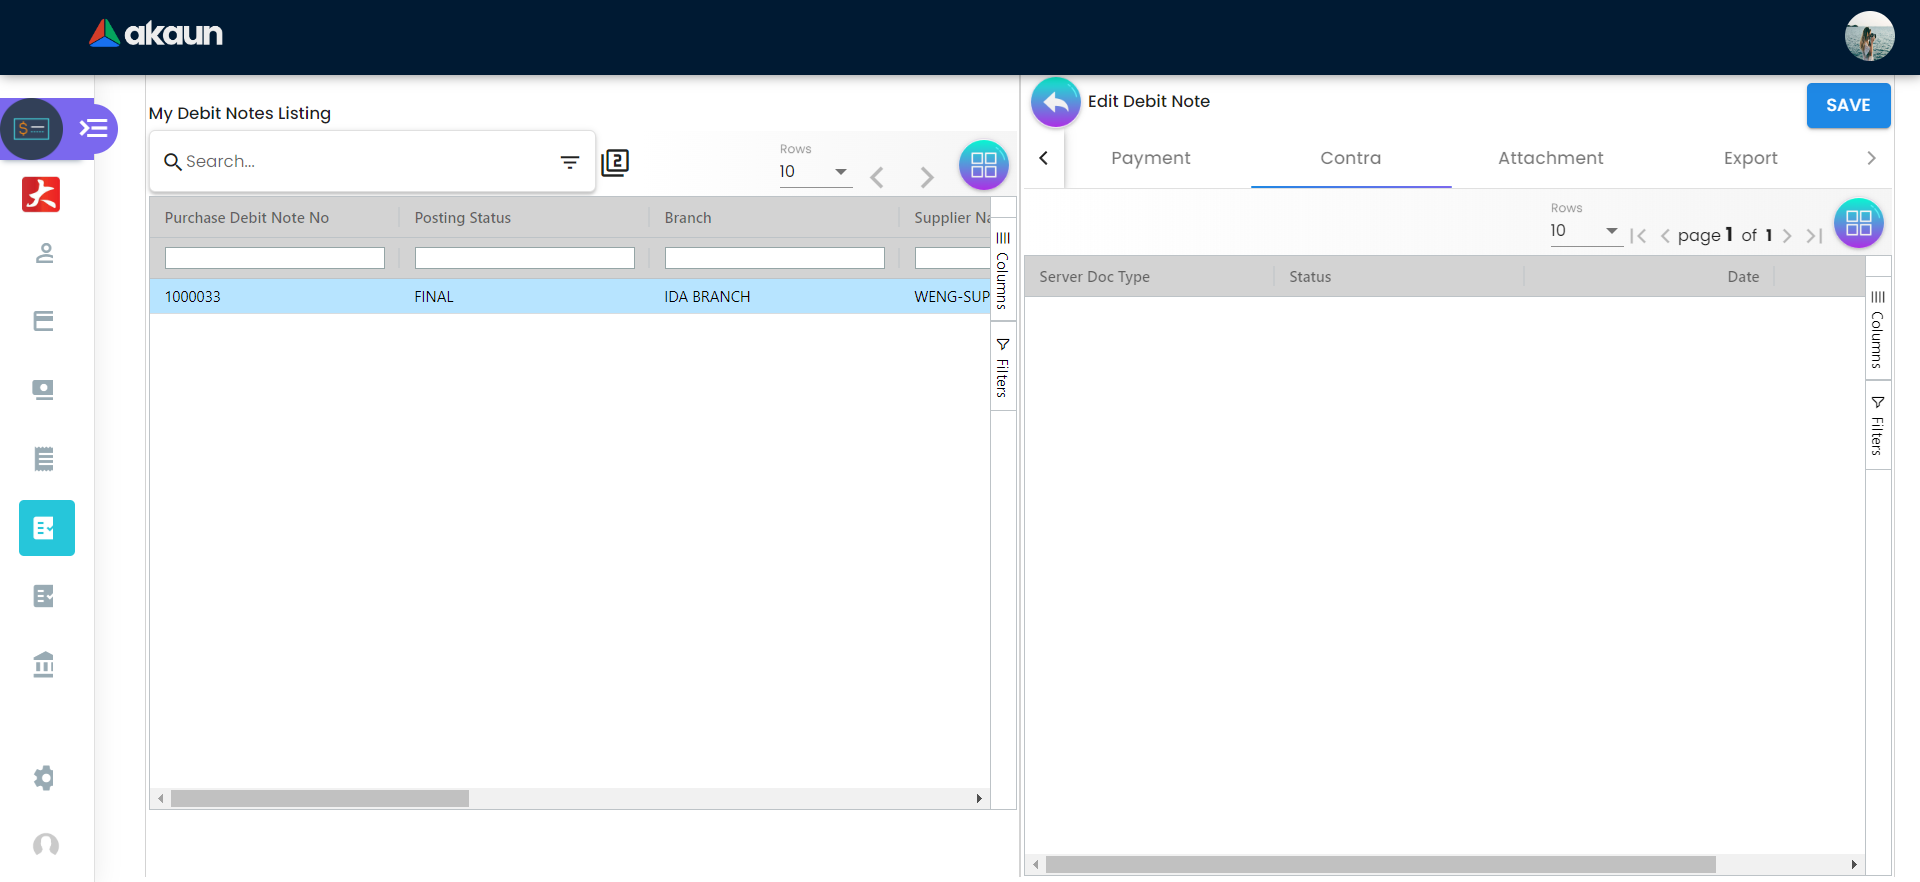Switch to the Payment tab

click(x=1150, y=158)
